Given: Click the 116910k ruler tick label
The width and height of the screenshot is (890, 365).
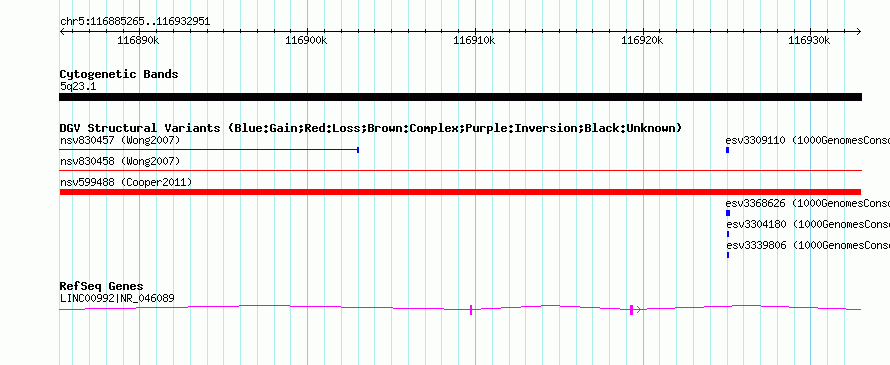Looking at the screenshot, I should pos(475,40).
